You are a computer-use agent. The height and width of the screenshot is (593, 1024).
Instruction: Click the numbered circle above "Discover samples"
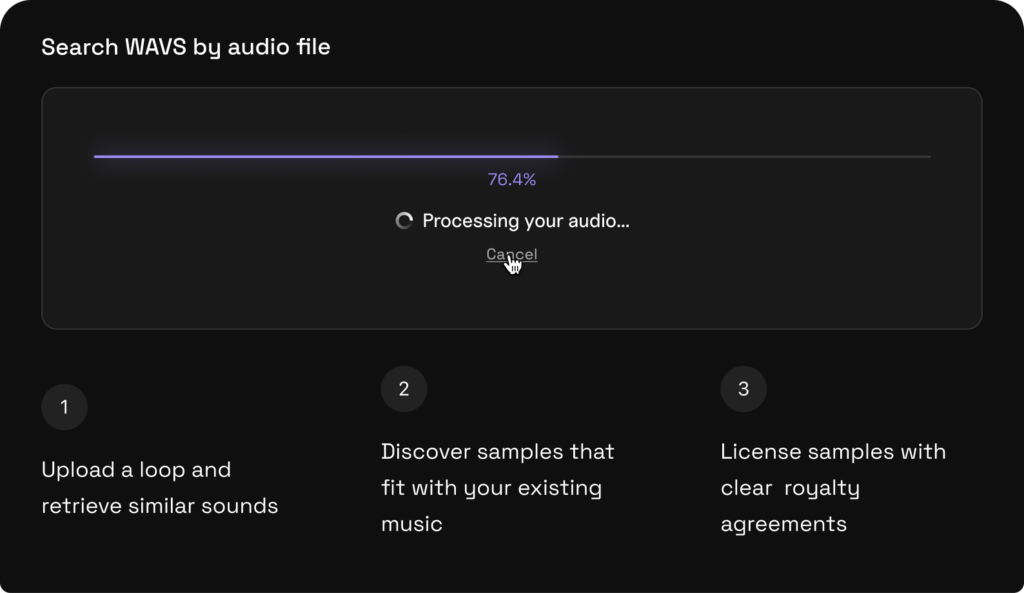click(404, 389)
